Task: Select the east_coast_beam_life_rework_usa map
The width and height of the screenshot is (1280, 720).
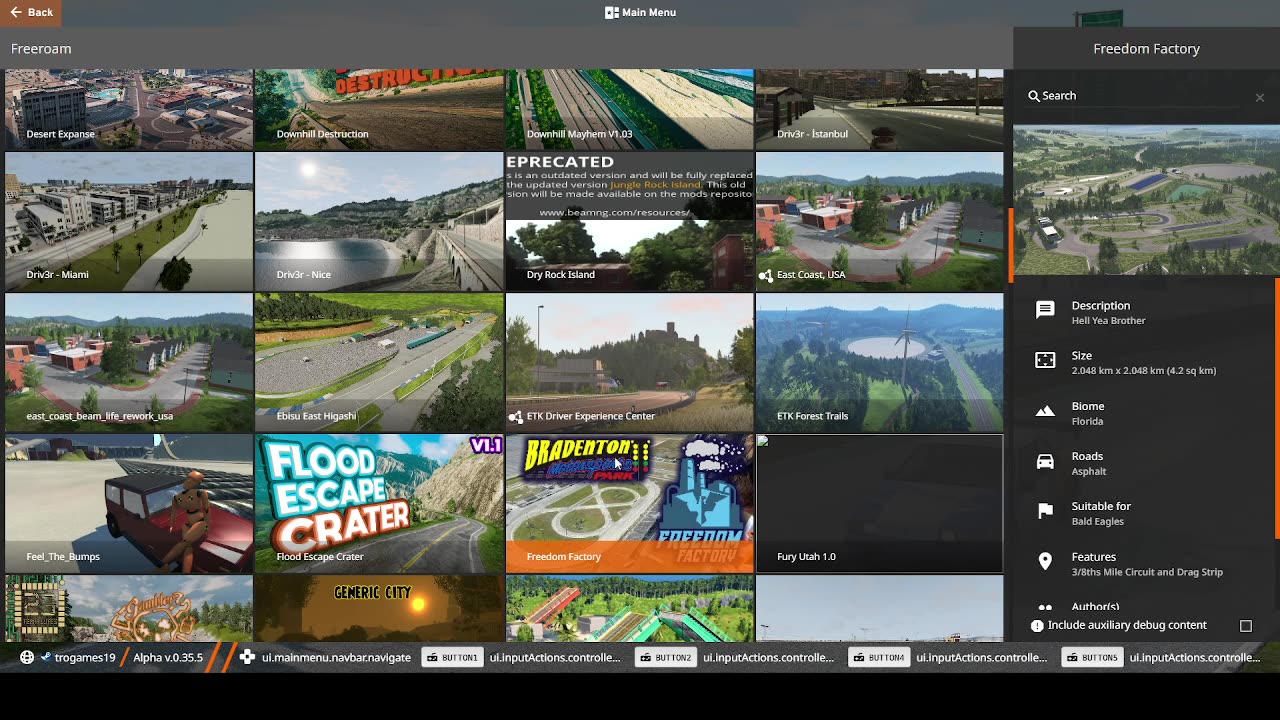Action: [129, 362]
